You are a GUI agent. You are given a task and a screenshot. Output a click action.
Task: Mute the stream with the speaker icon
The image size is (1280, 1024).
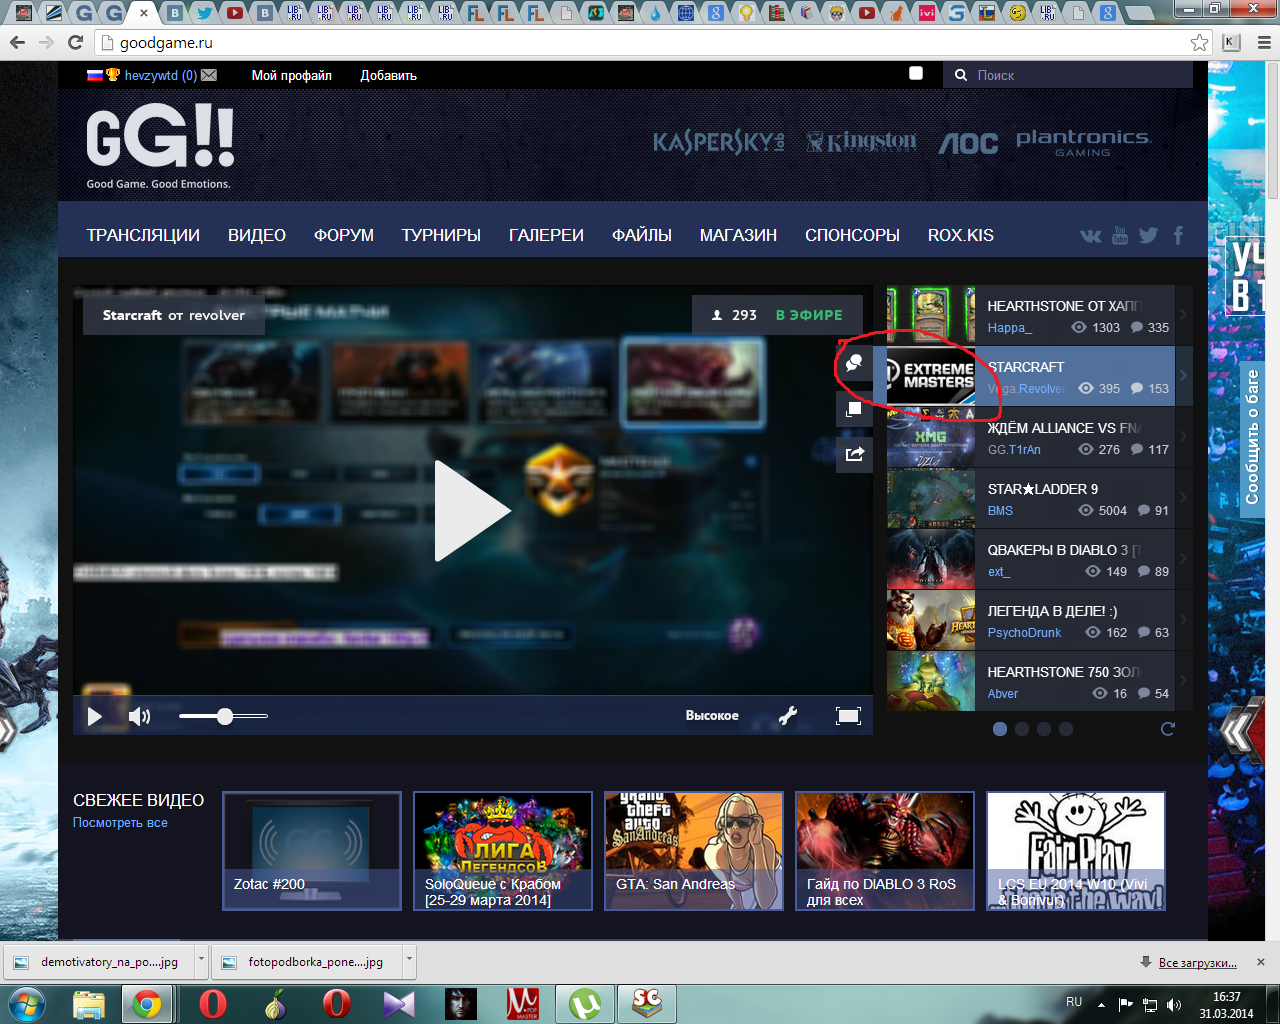139,716
